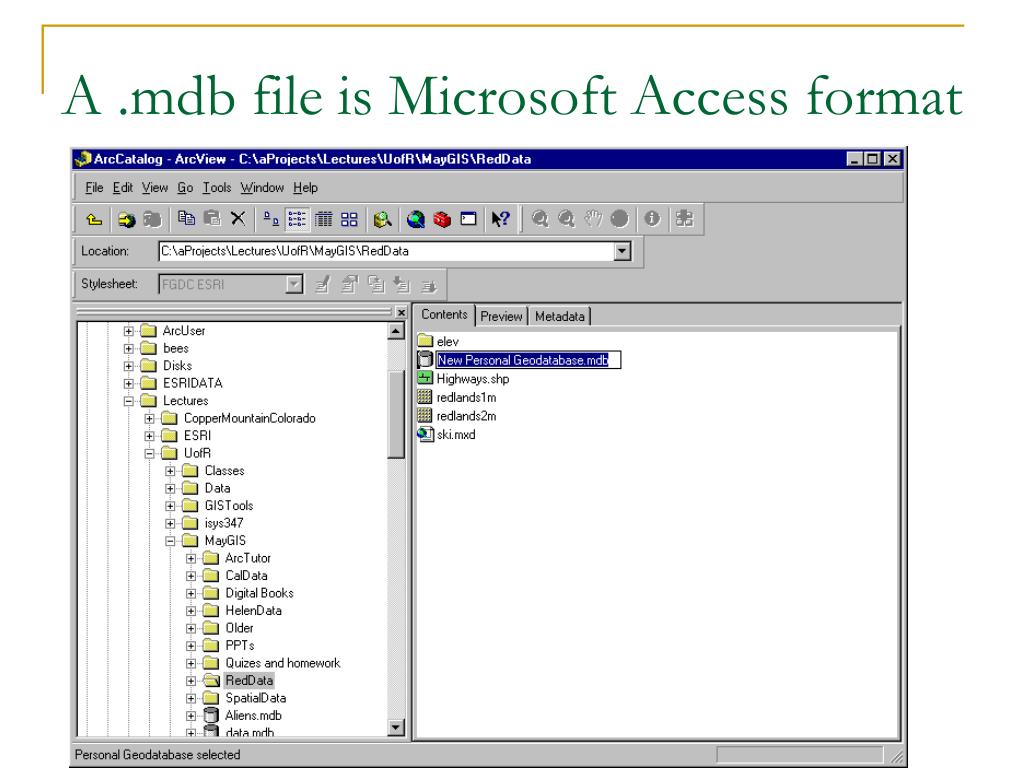Image resolution: width=1024 pixels, height=768 pixels.
Task: Switch to List view icon
Action: [296, 219]
